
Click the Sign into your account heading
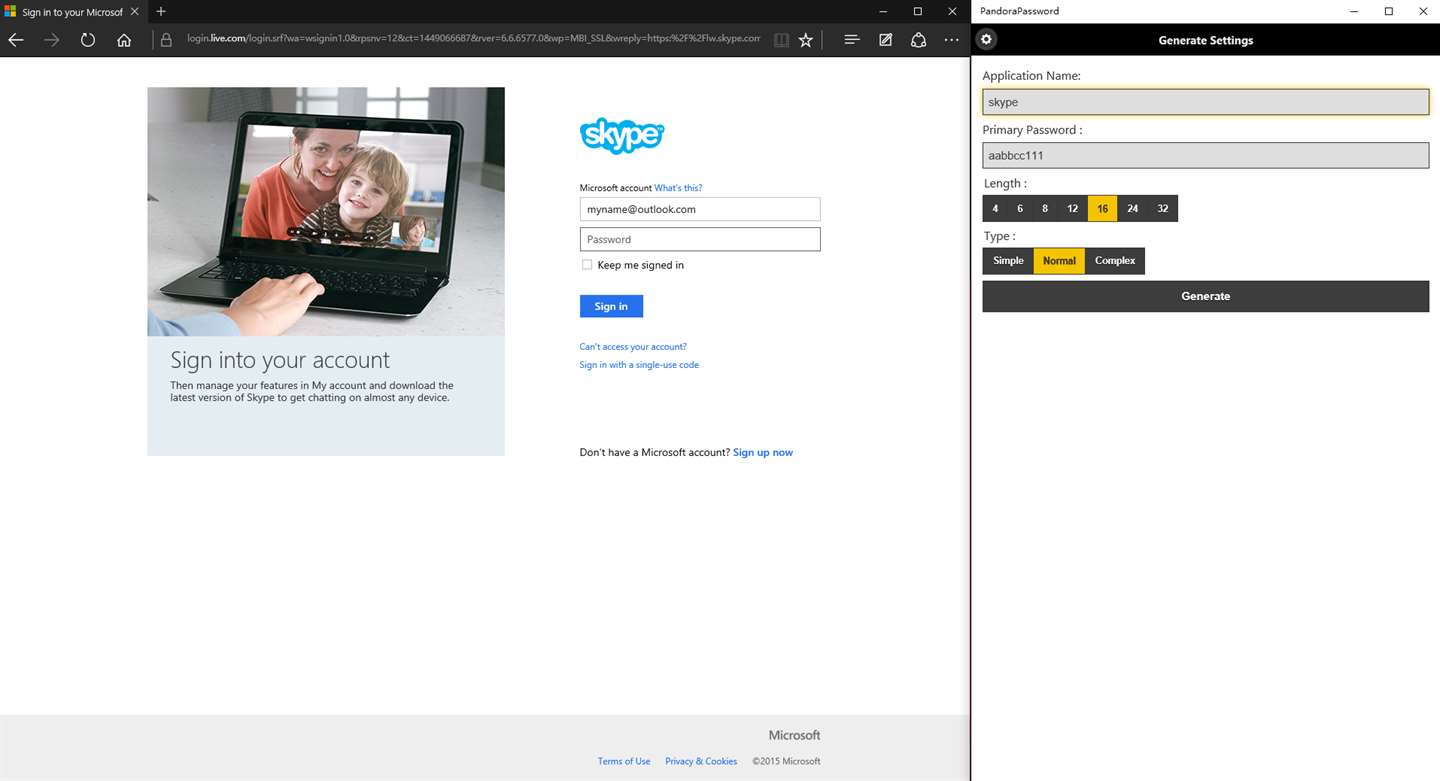tap(280, 360)
